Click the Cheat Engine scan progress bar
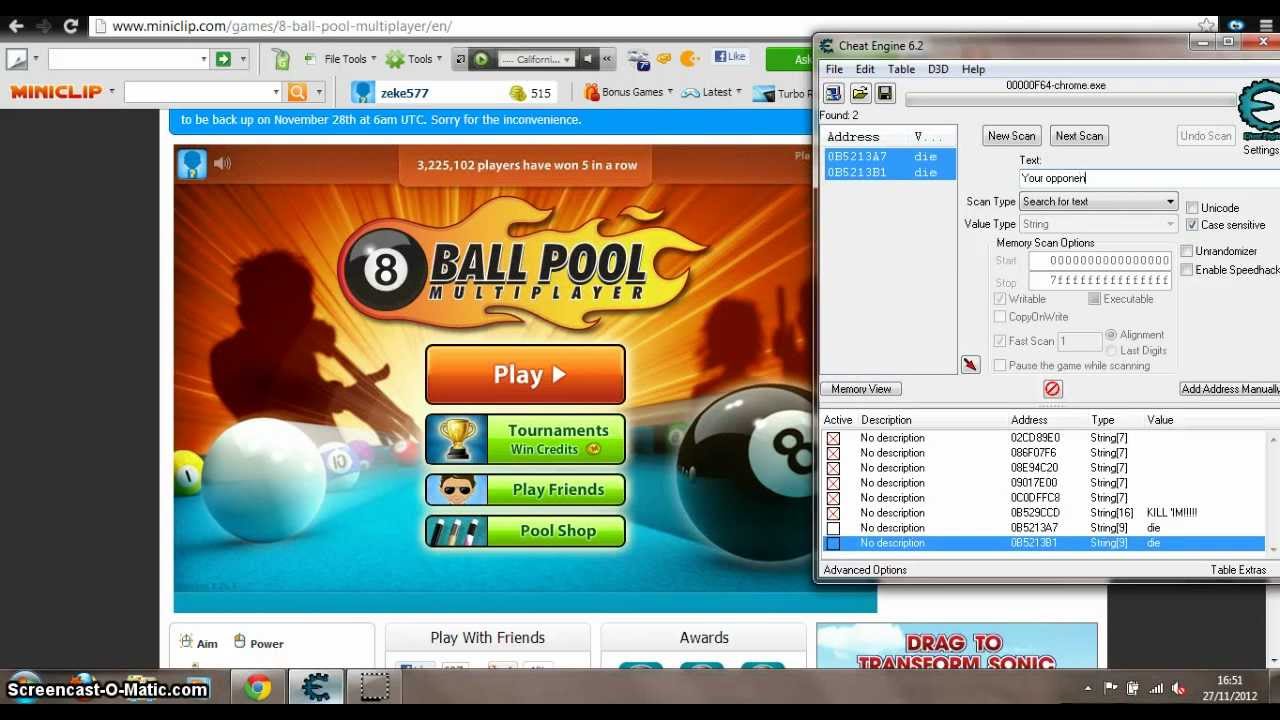 click(1070, 100)
